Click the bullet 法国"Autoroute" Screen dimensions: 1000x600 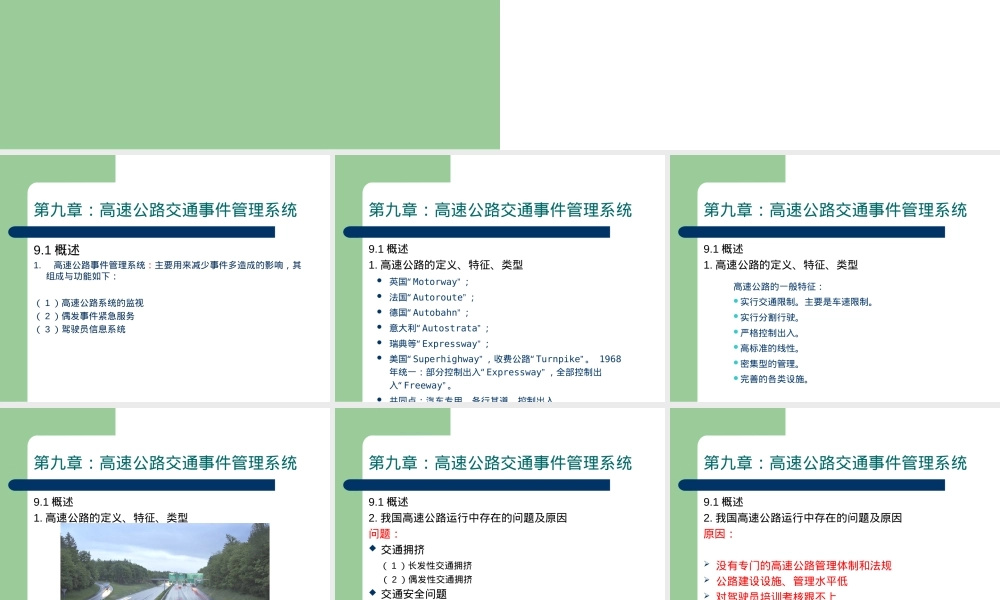tap(432, 297)
